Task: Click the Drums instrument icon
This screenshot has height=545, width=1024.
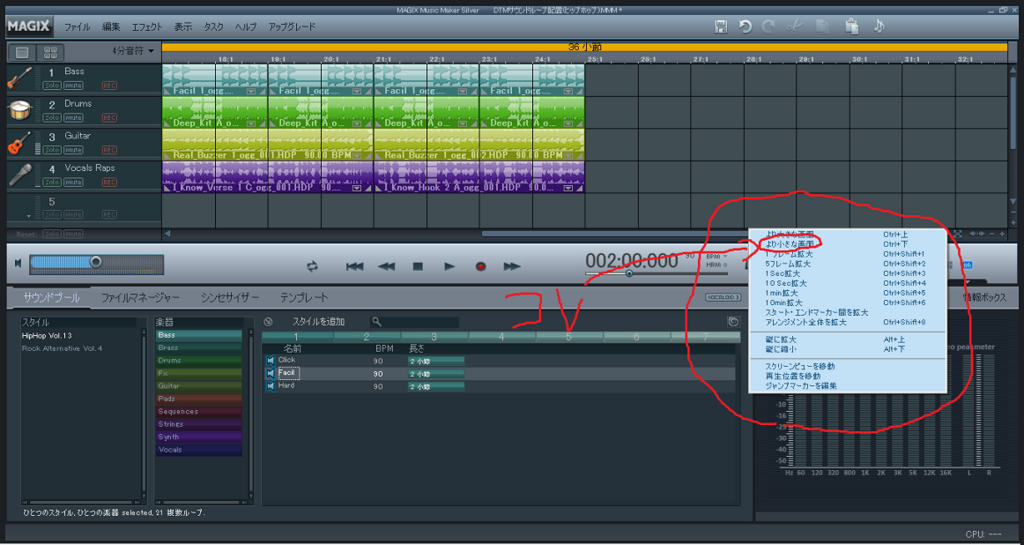Action: pos(20,111)
